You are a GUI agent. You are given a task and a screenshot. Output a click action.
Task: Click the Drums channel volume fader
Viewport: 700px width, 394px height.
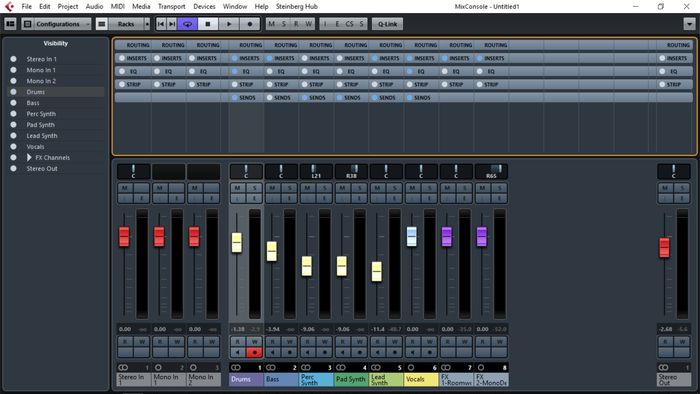click(237, 242)
